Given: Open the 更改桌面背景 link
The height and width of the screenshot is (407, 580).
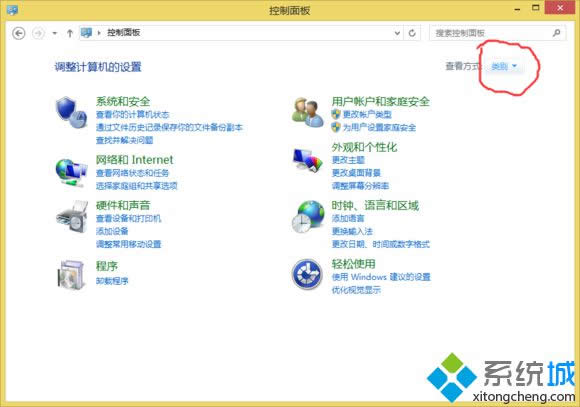Looking at the screenshot, I should click(x=356, y=173).
